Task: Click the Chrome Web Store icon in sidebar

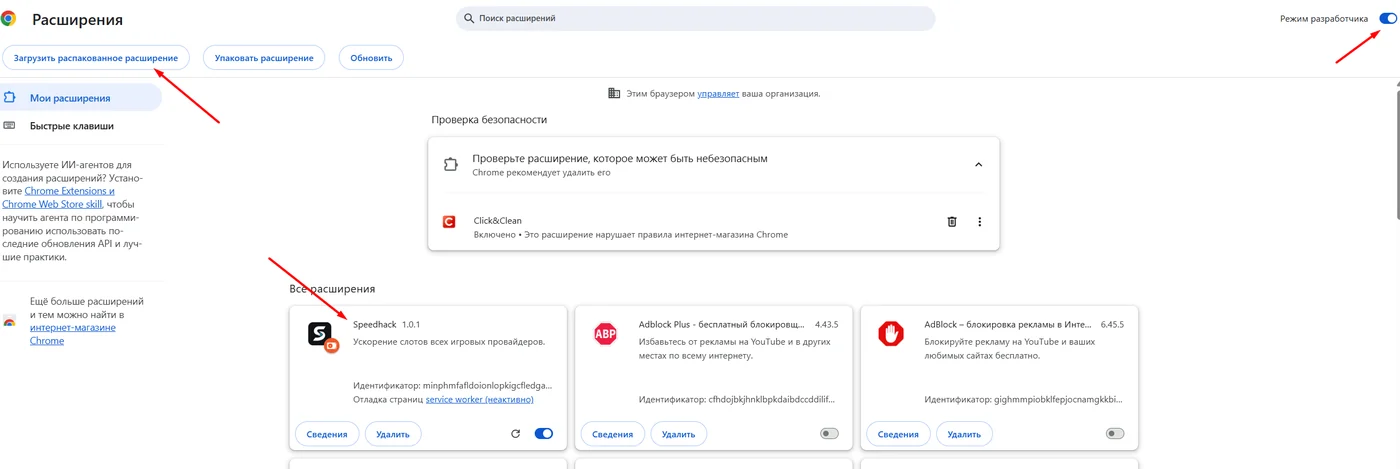Action: point(10,321)
